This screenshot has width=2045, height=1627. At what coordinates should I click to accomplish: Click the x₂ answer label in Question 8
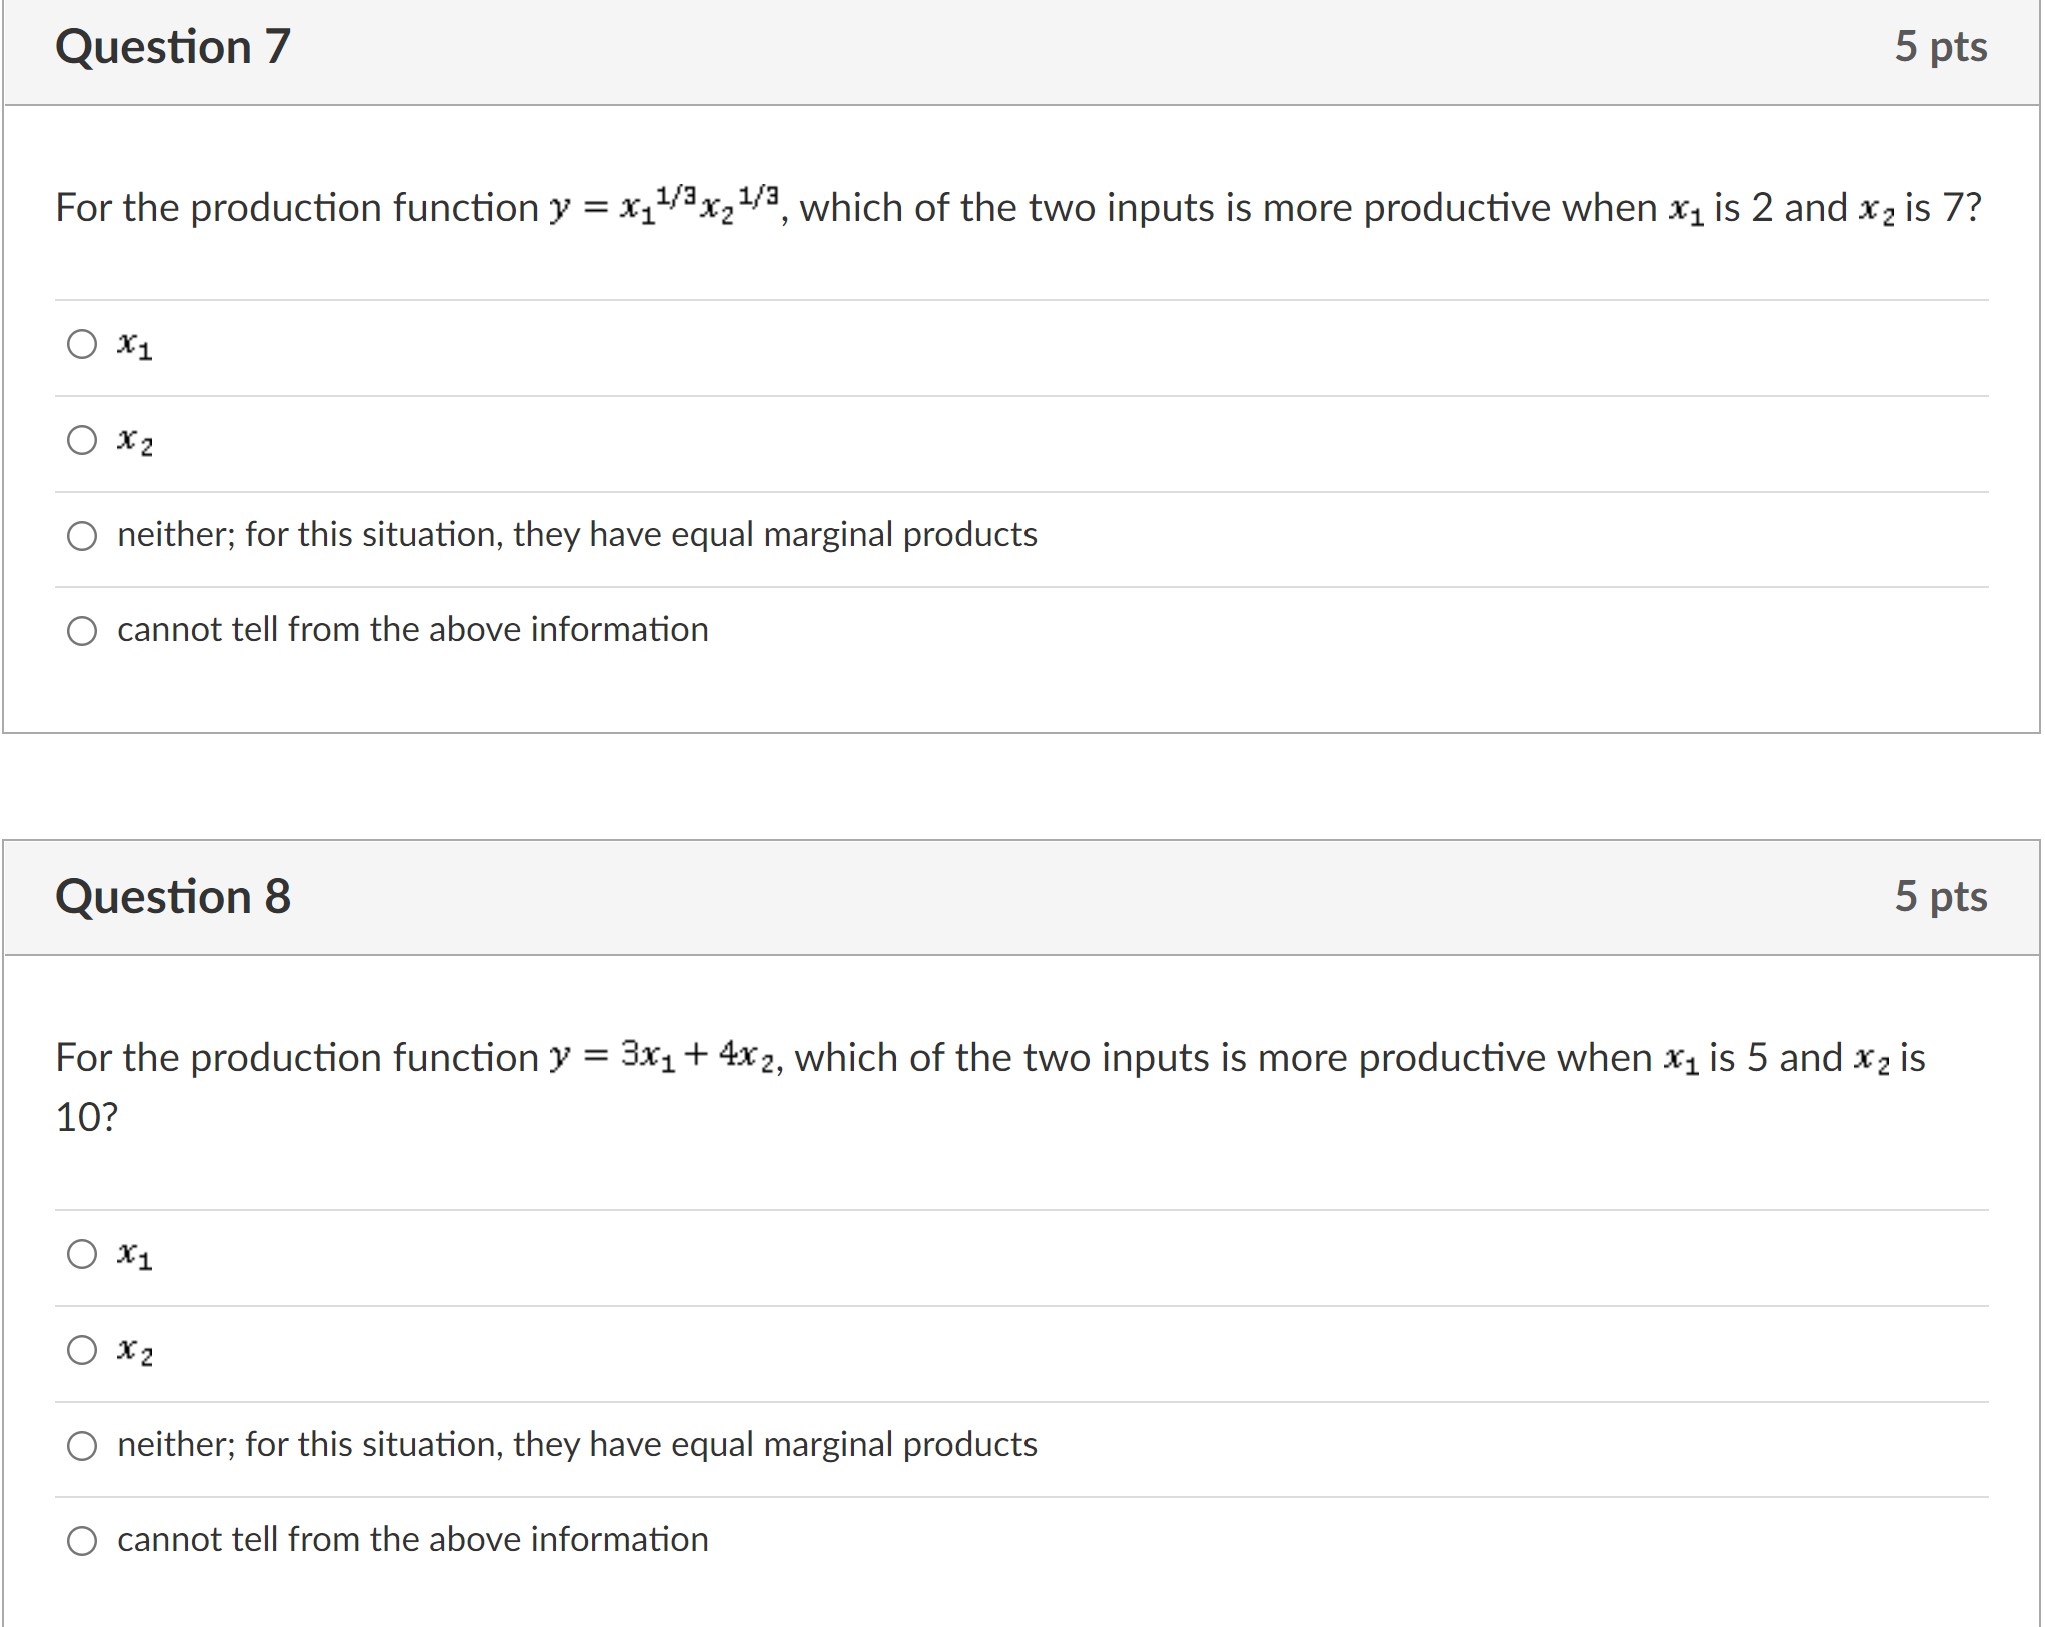pos(134,1350)
